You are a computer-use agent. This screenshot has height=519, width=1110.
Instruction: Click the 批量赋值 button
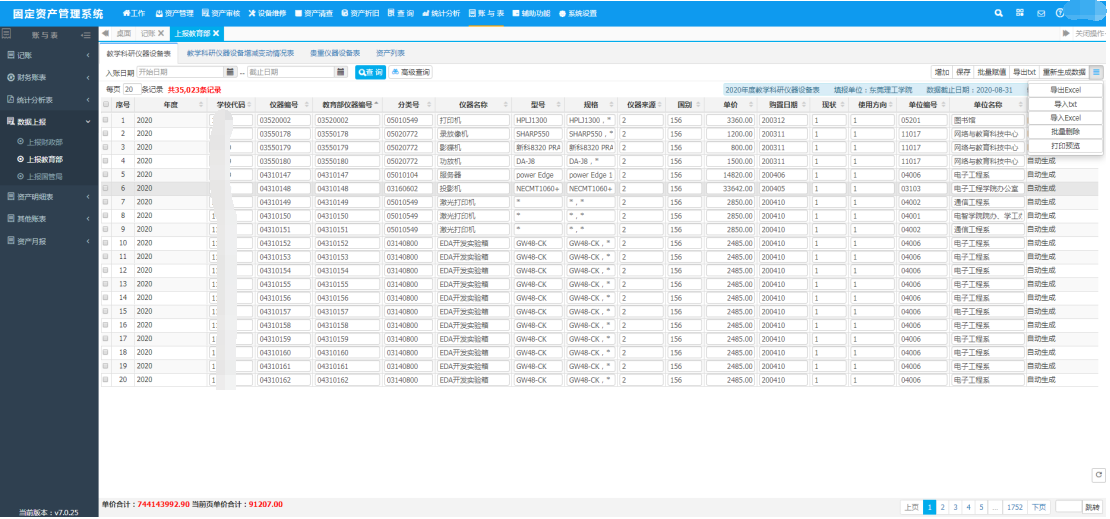991,72
